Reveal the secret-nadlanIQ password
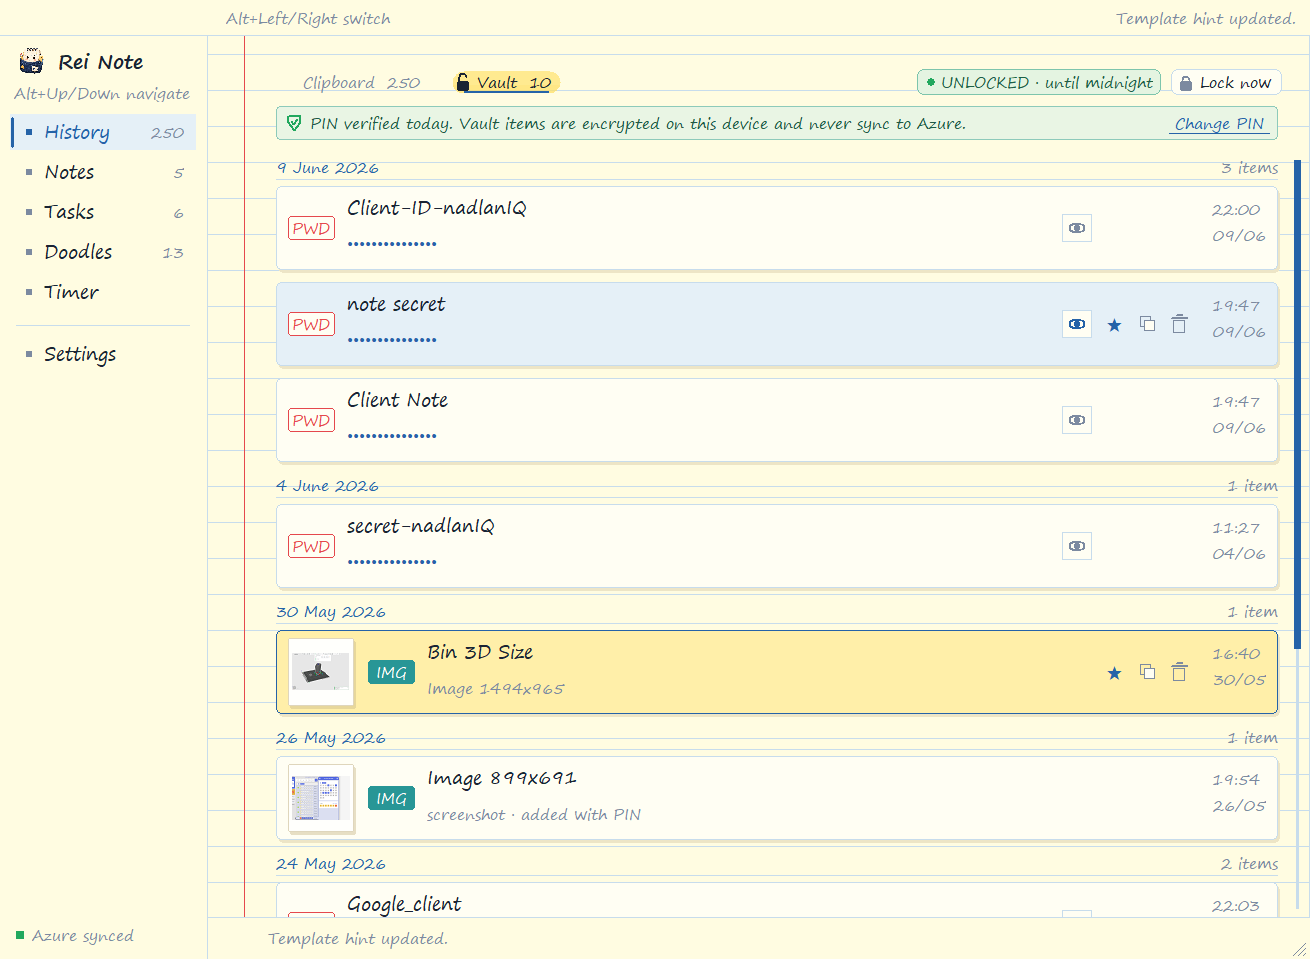 [1077, 546]
